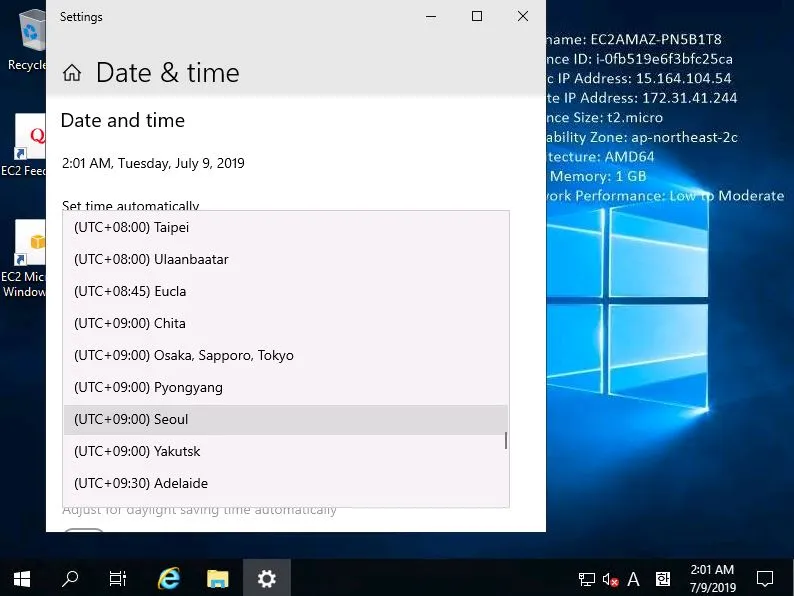The image size is (794, 596).
Task: Open the Start menu
Action: 22,578
